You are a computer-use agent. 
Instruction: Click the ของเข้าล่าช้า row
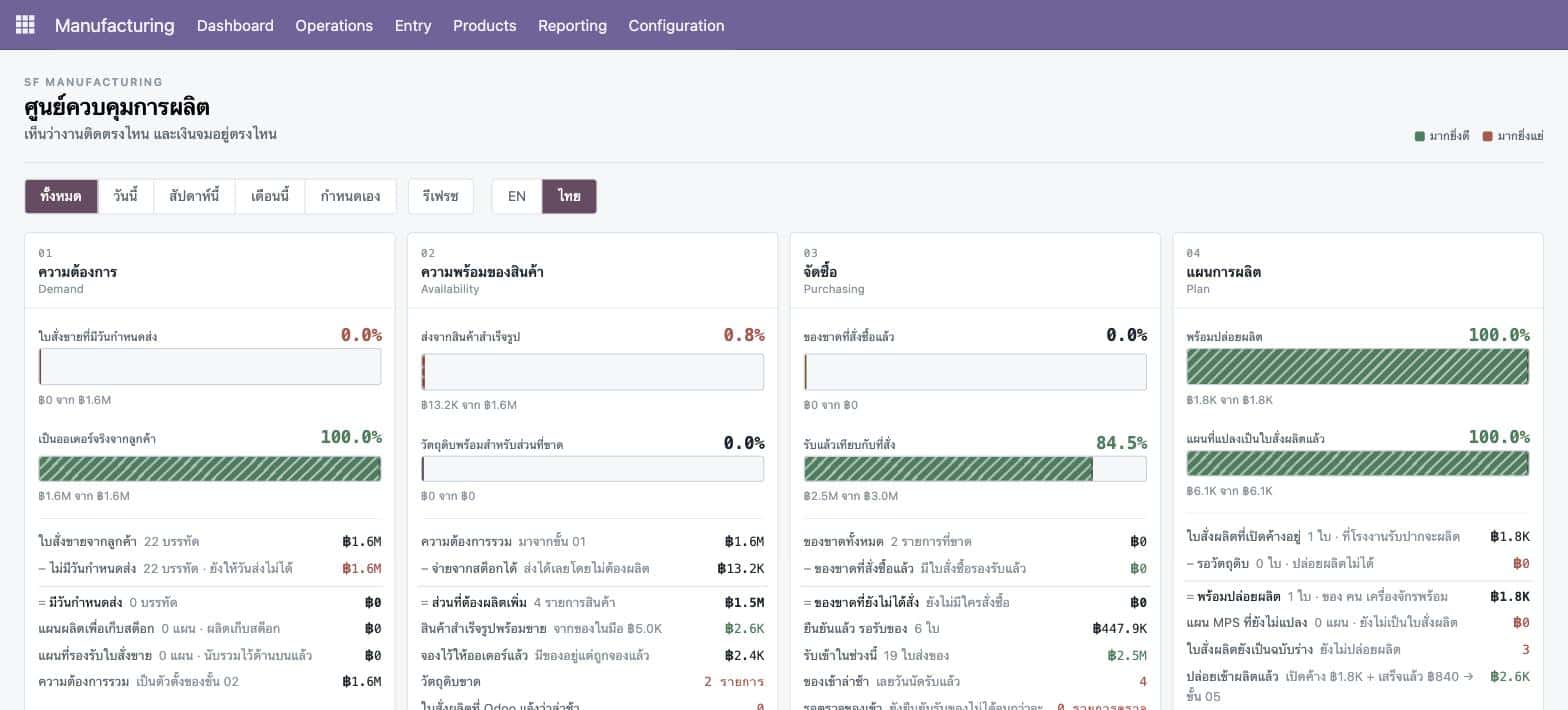coord(975,682)
